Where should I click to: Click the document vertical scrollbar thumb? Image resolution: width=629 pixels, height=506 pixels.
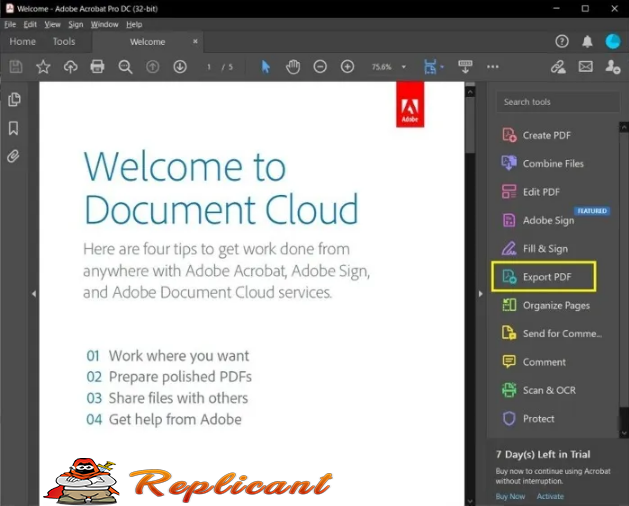tap(470, 125)
